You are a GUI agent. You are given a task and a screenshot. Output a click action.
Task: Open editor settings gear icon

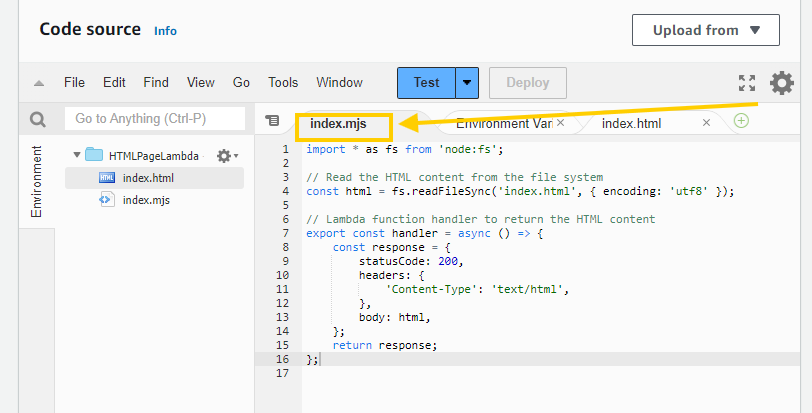781,83
